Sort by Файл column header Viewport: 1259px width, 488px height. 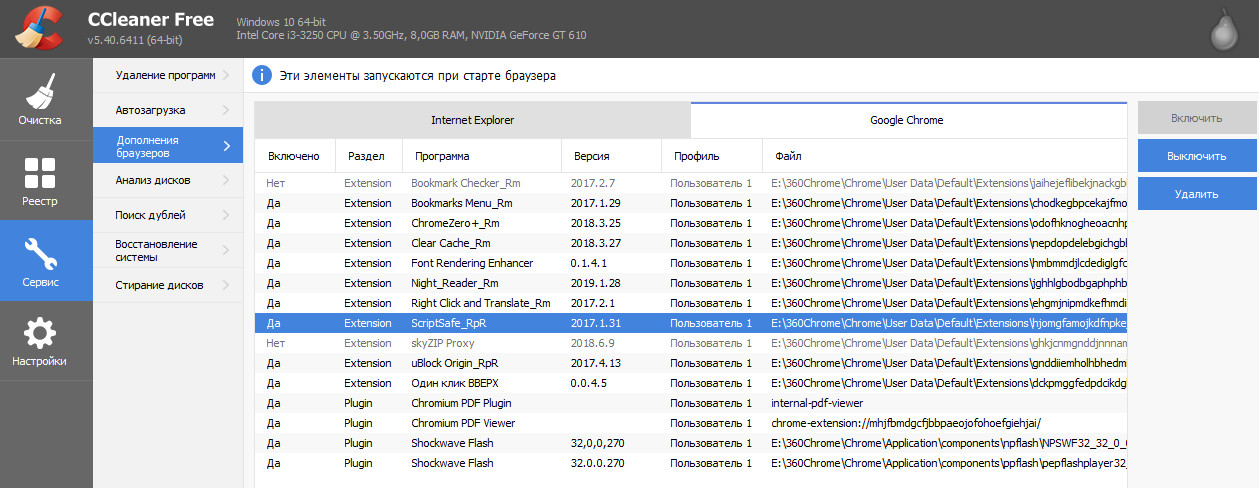[x=944, y=156]
